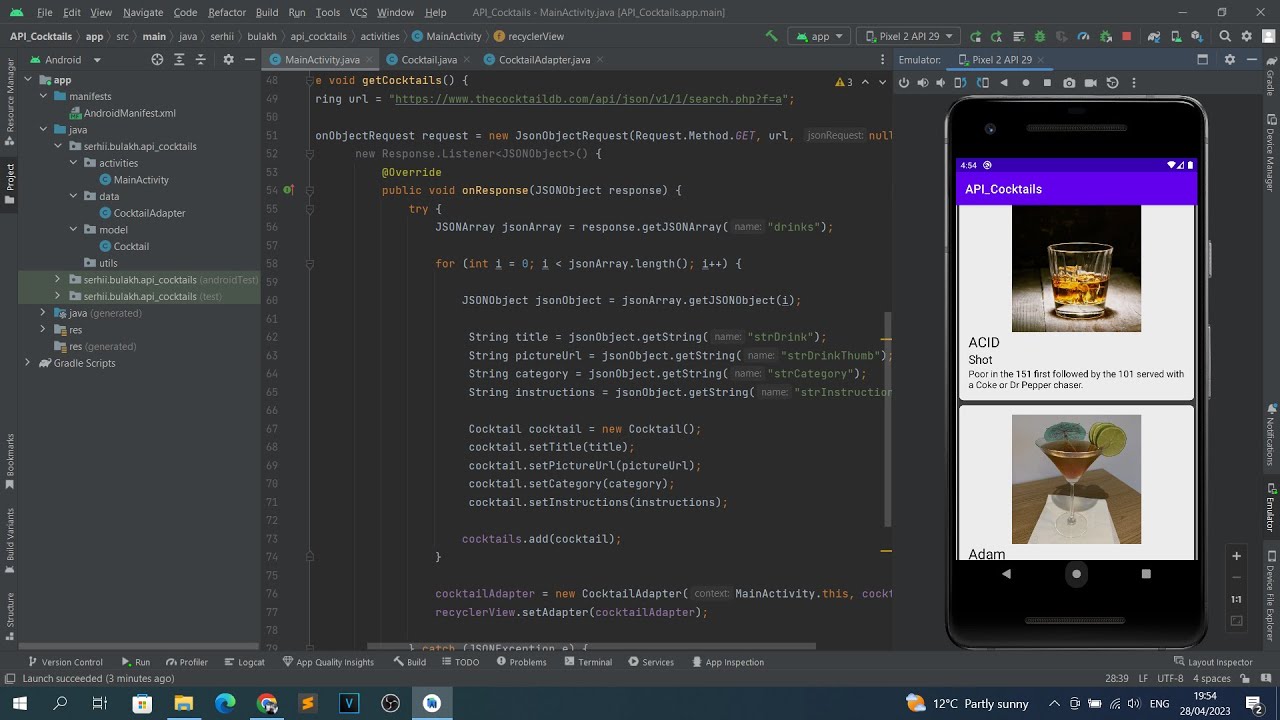Click the Profile app gauge icon
The image size is (1280, 720).
[x=1083, y=36]
